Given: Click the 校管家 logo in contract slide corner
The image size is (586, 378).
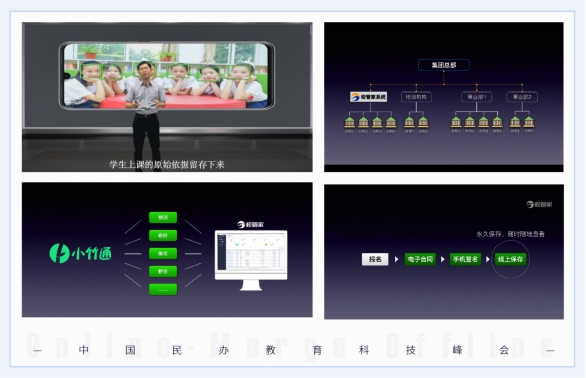Looking at the screenshot, I should [x=539, y=204].
